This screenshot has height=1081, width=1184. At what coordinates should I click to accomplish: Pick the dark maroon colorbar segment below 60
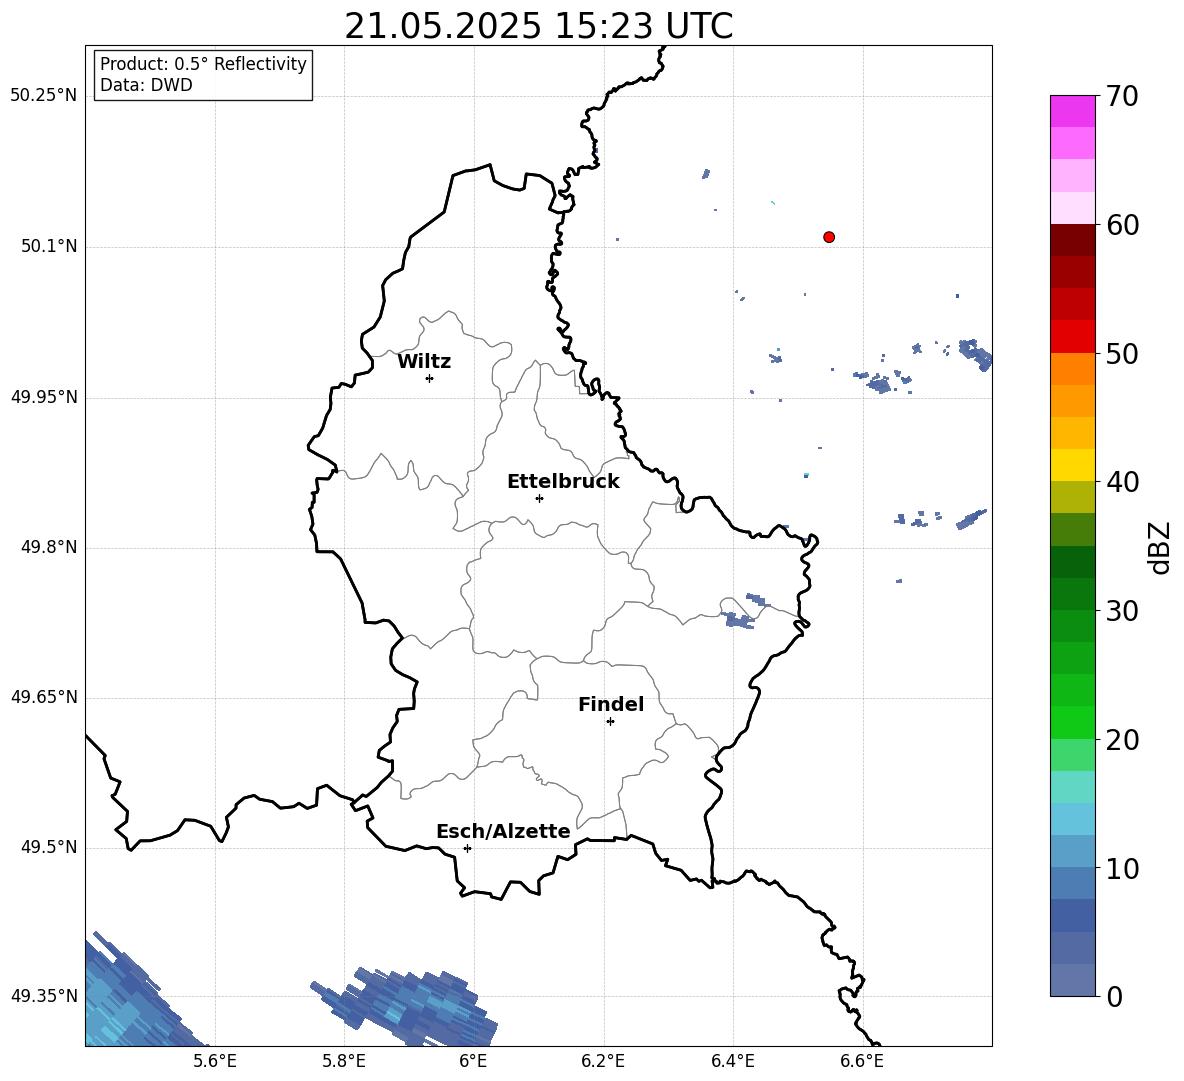click(x=1072, y=240)
